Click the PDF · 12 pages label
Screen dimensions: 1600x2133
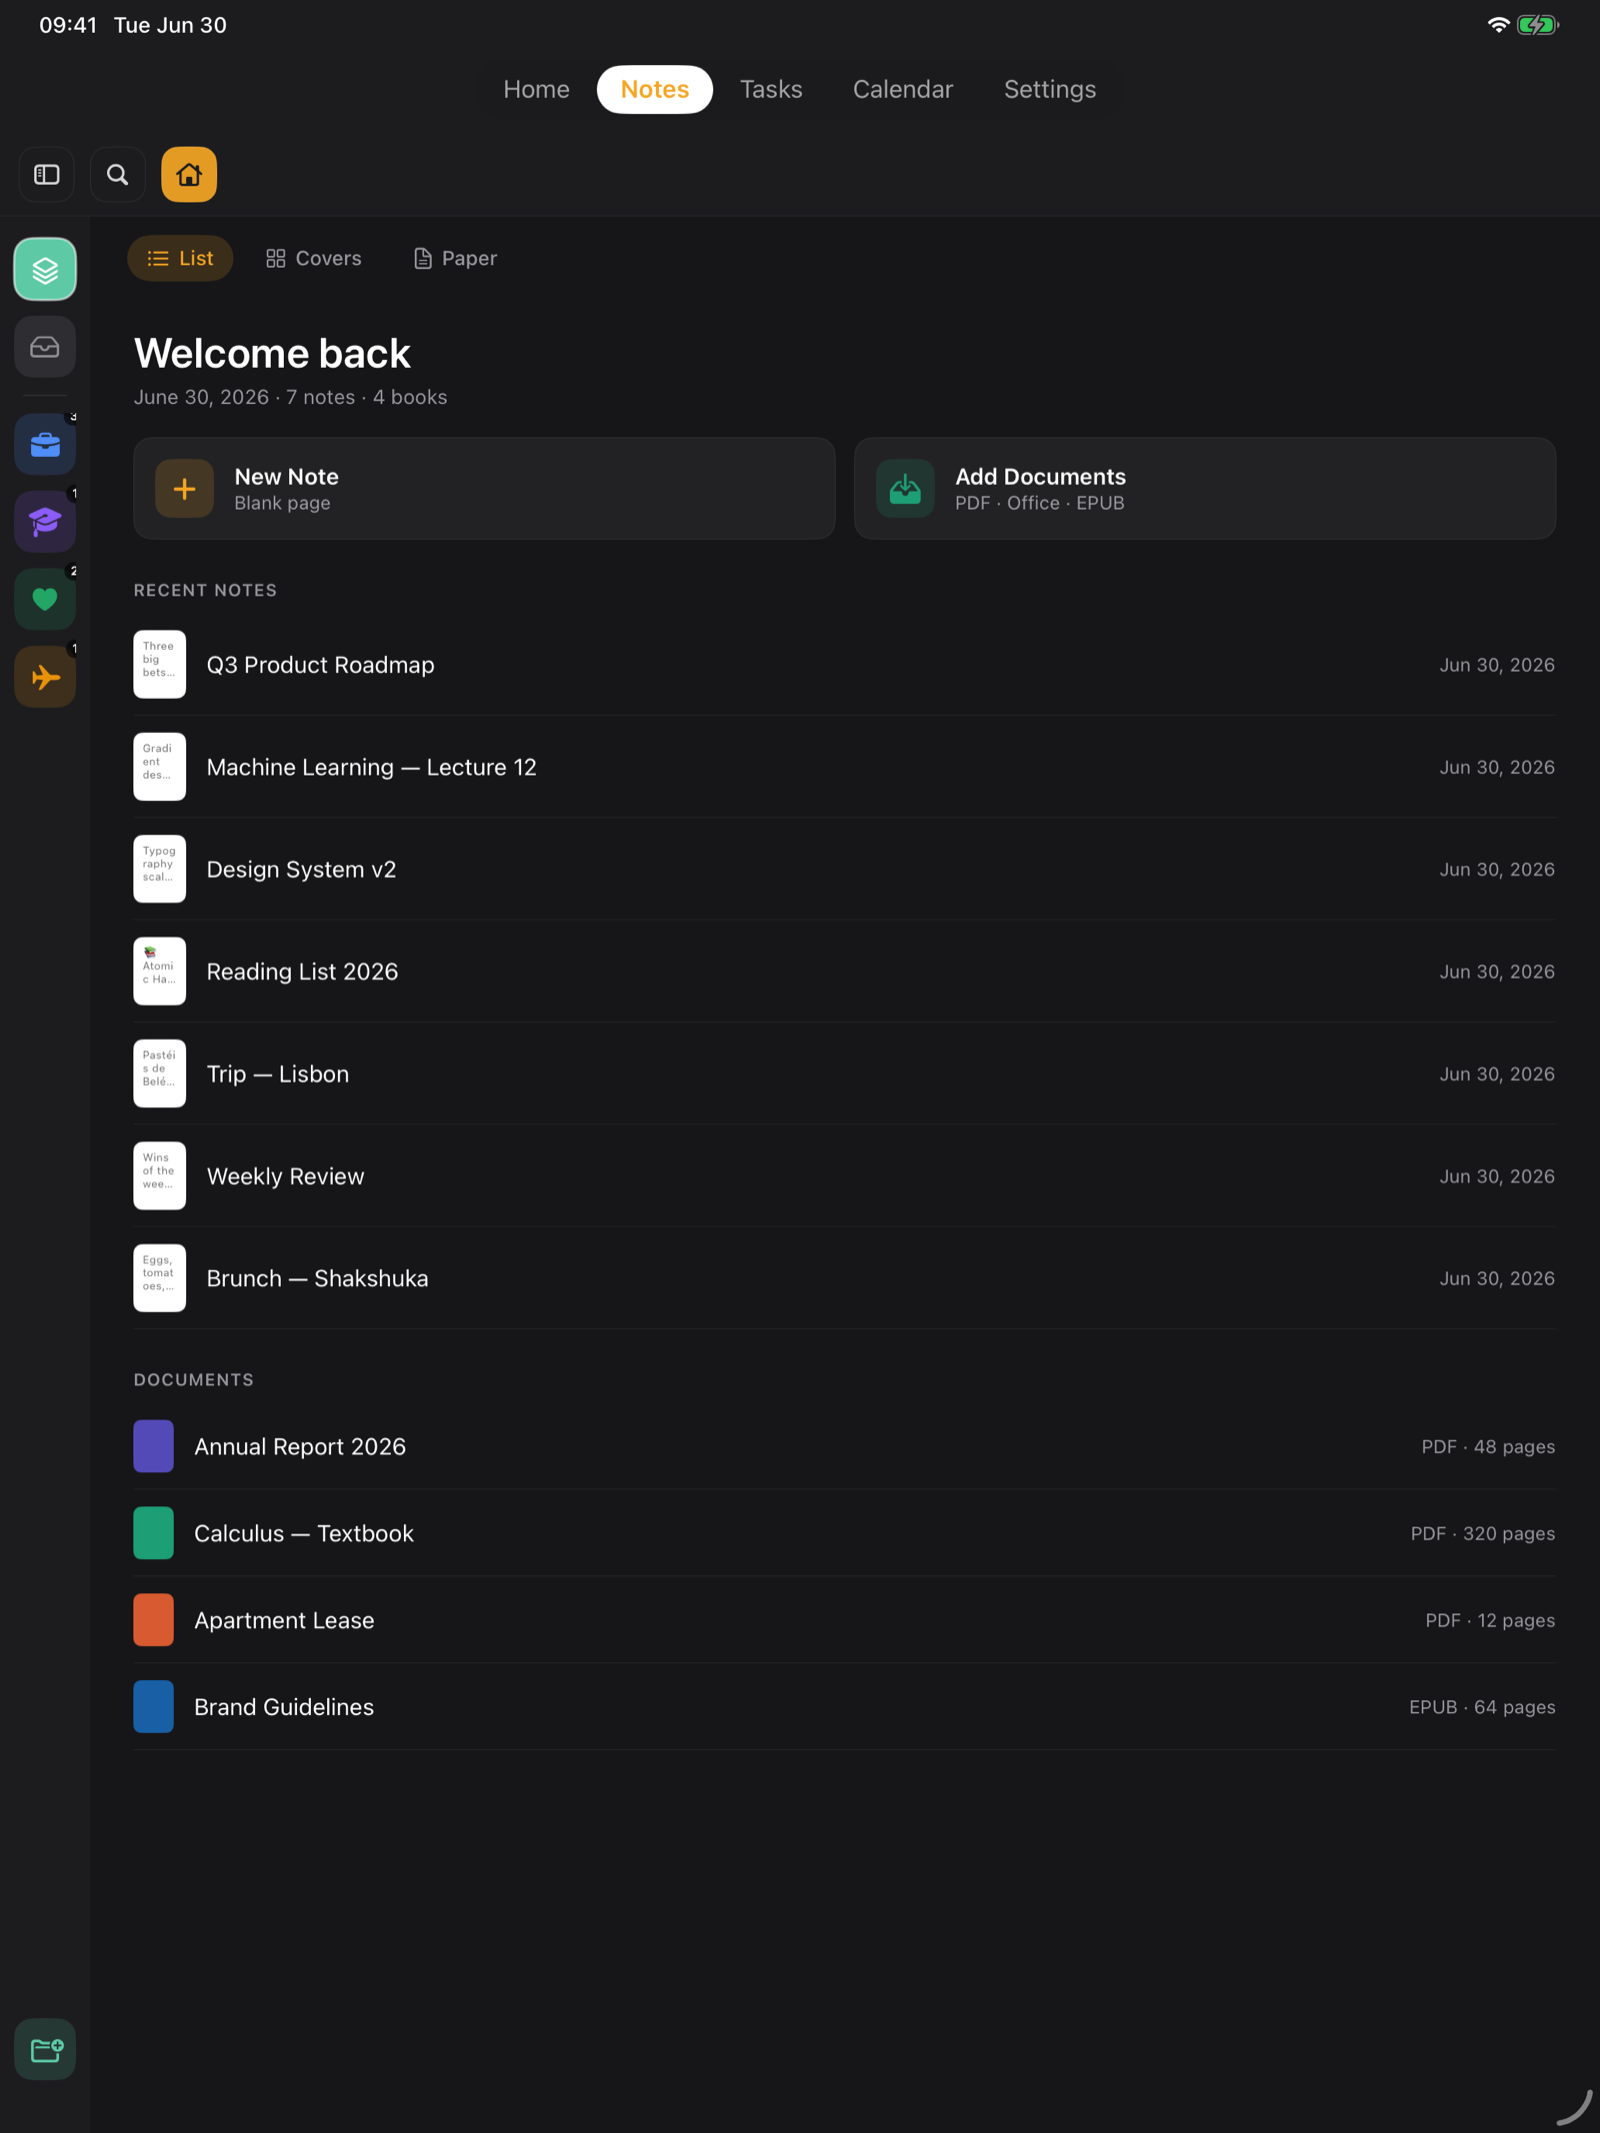[x=1490, y=1621]
